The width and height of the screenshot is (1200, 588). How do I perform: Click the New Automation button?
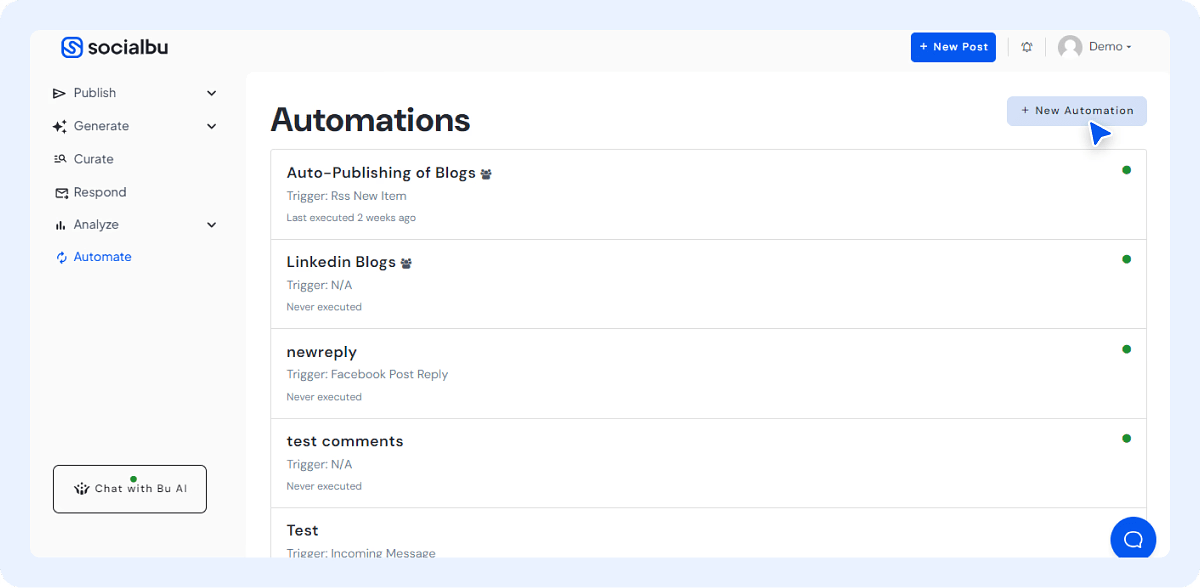pos(1077,111)
